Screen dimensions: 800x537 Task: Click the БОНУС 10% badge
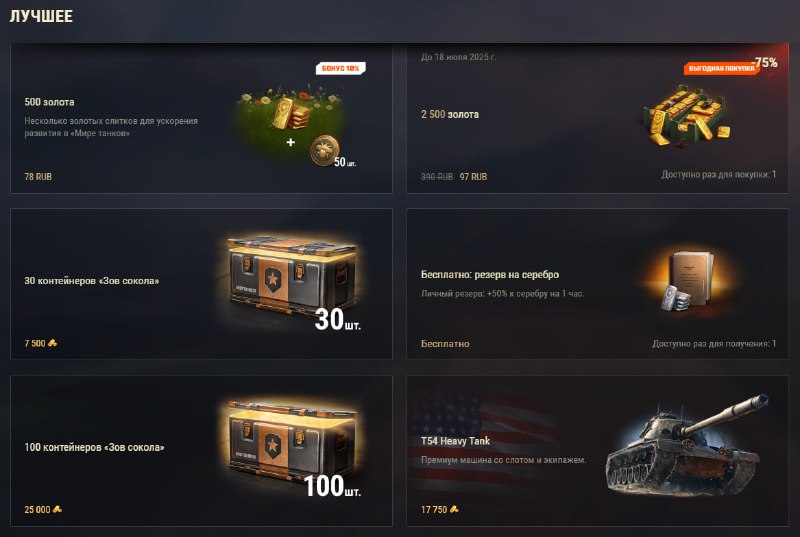[340, 68]
